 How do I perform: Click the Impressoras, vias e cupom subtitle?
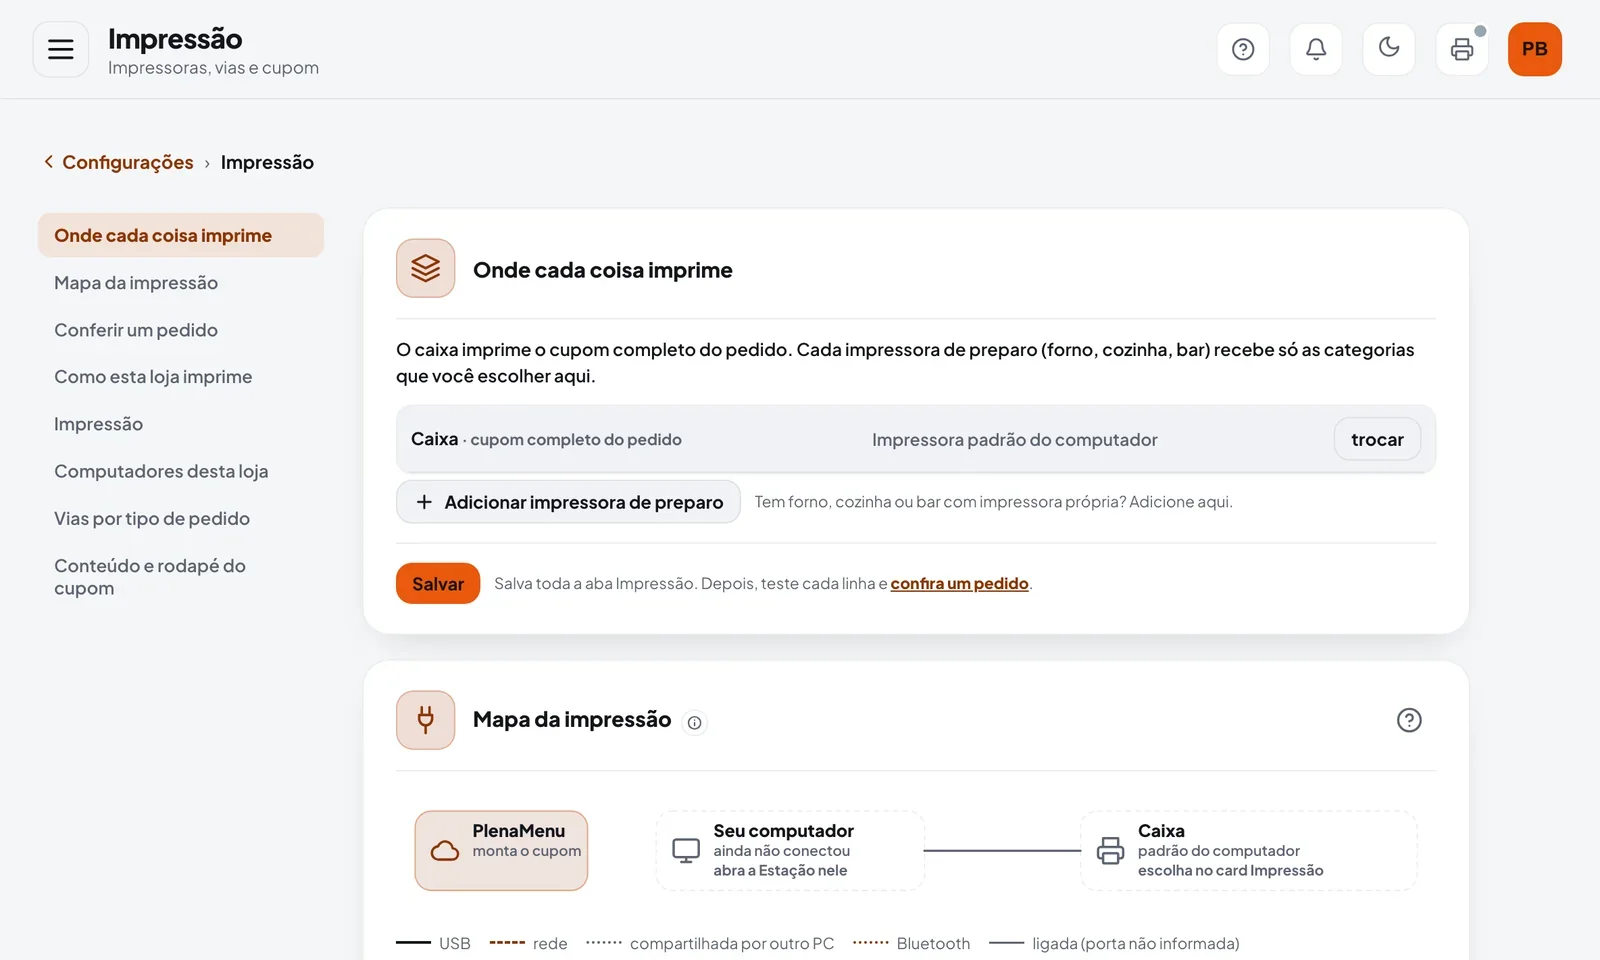pos(213,68)
